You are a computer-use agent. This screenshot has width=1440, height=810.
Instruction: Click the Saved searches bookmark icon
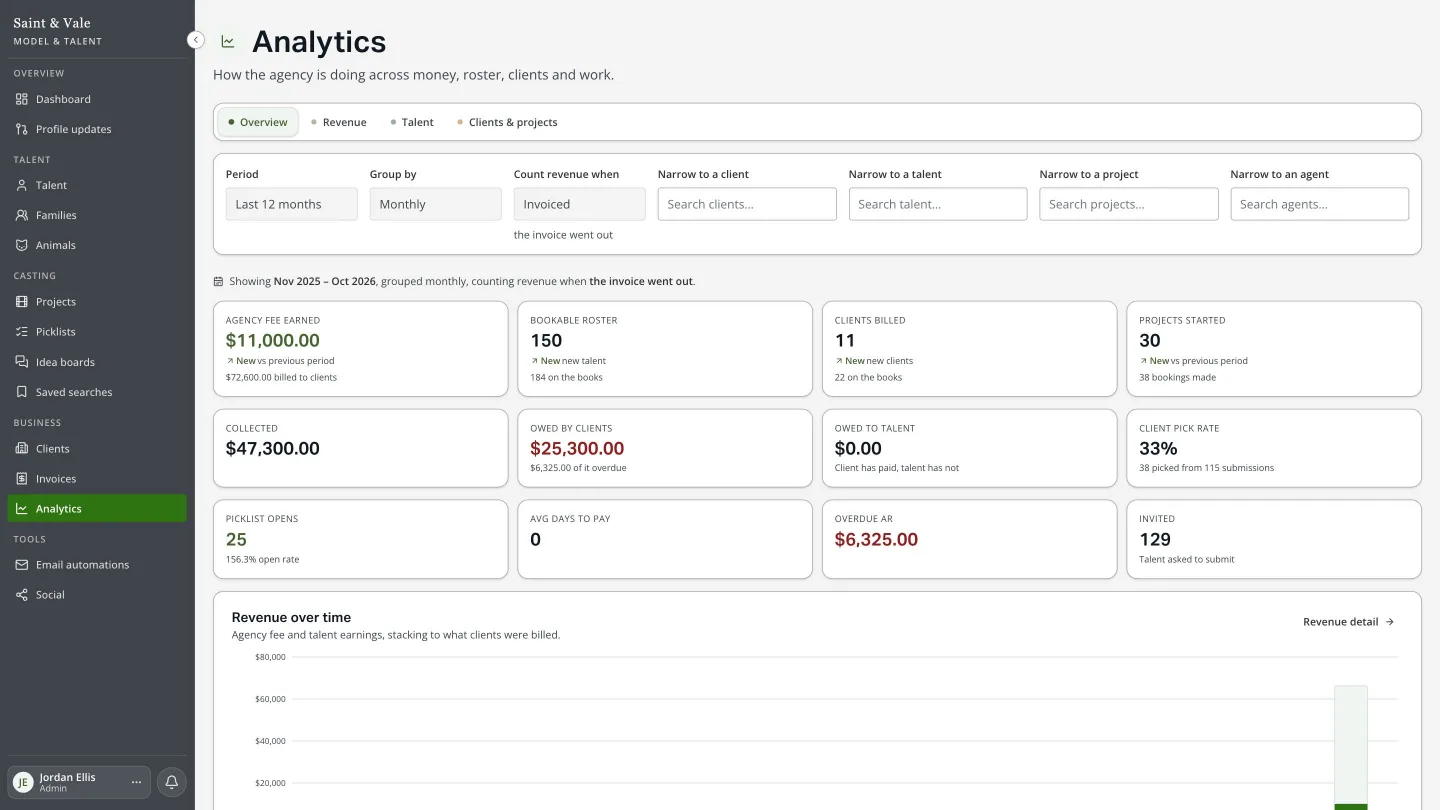pos(22,392)
